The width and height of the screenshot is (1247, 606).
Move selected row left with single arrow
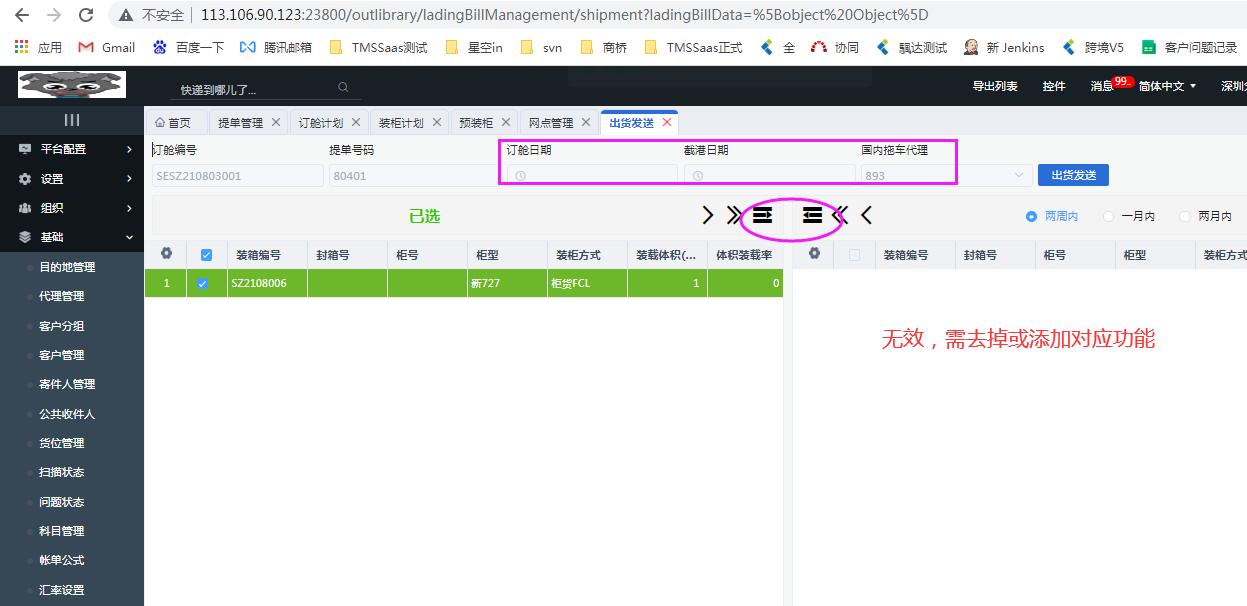pos(866,215)
